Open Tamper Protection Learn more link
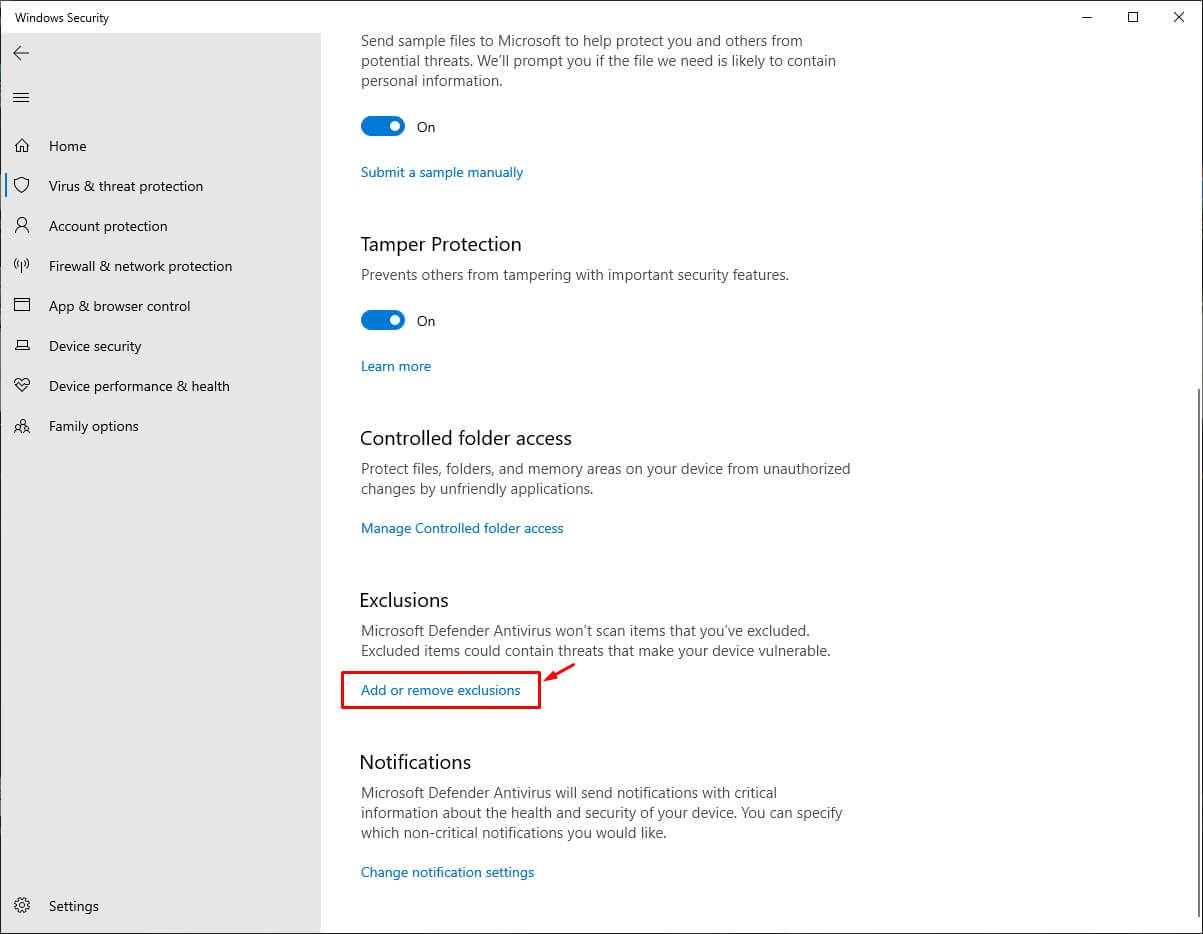 (x=396, y=366)
